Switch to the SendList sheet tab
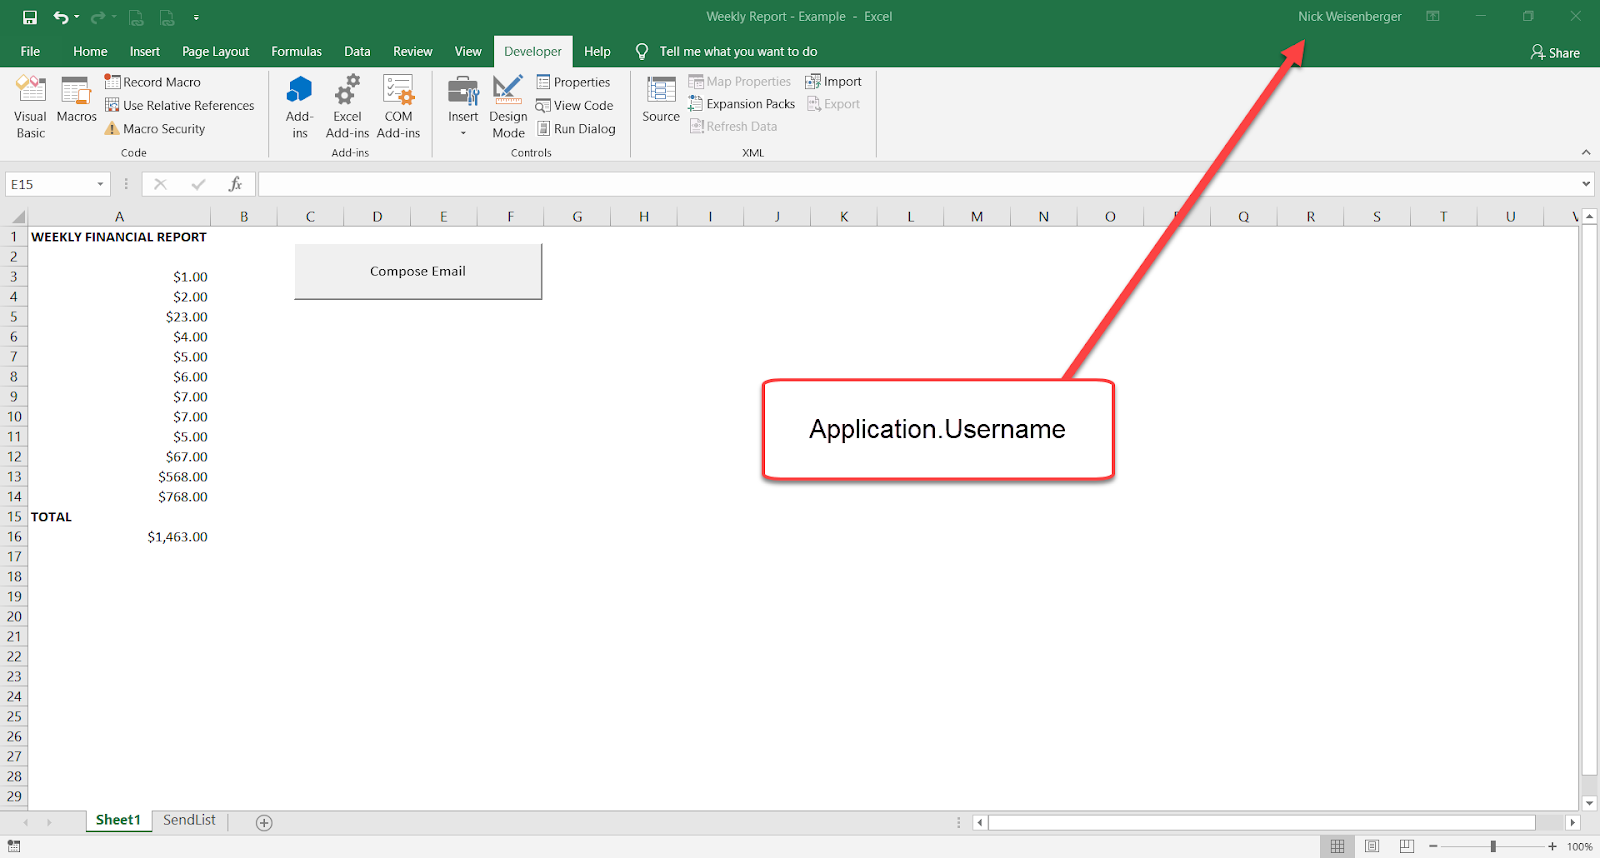This screenshot has width=1600, height=858. [189, 820]
